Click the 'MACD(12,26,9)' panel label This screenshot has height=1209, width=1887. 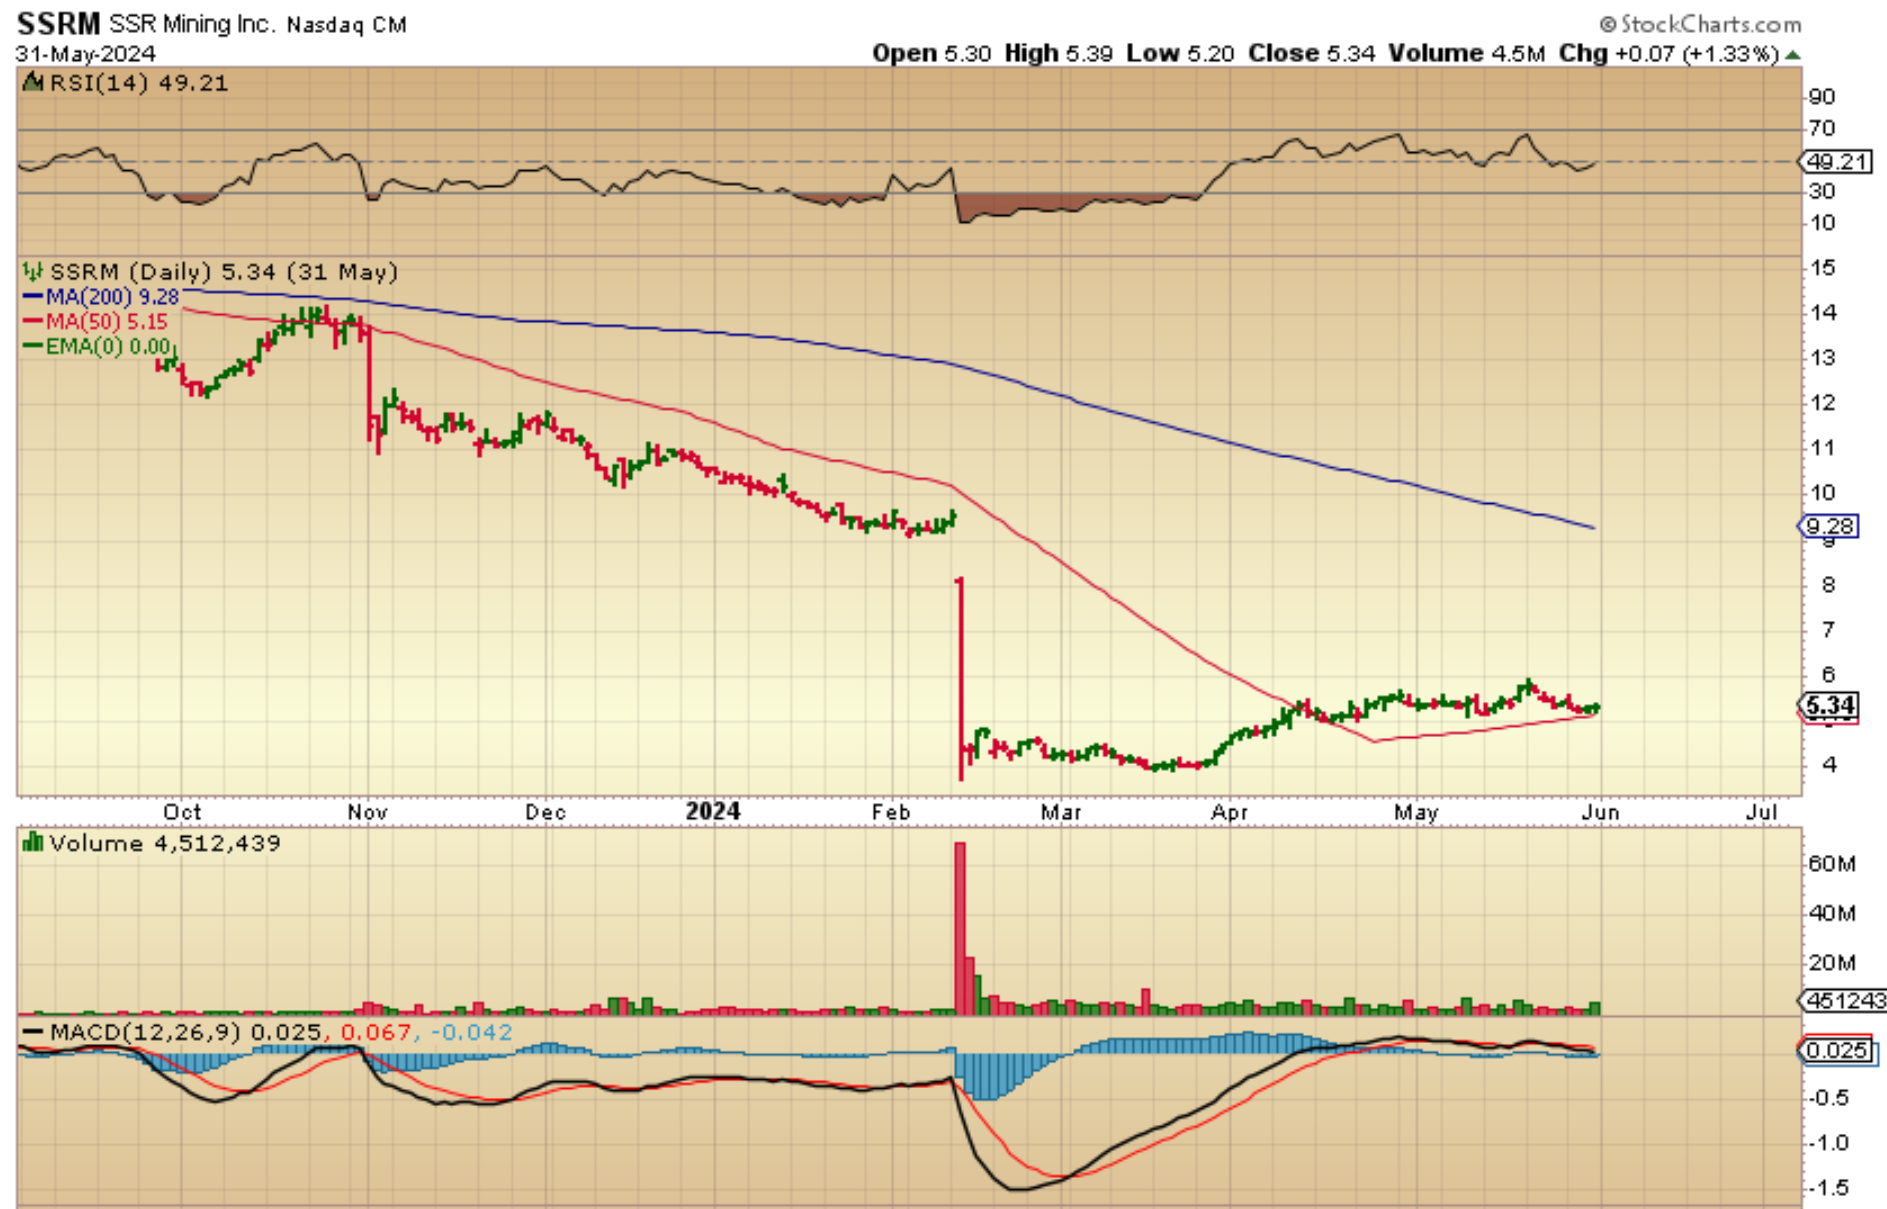coord(146,1032)
